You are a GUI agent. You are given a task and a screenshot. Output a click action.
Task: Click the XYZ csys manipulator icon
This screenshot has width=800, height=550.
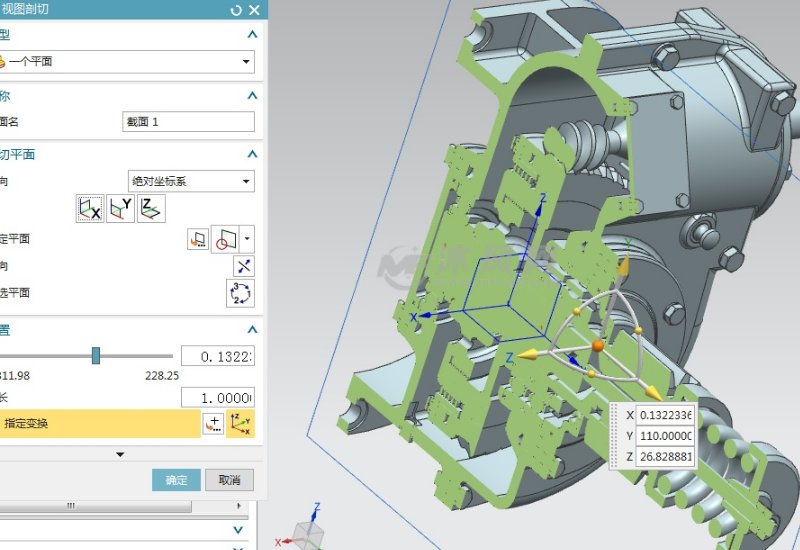tap(241, 424)
